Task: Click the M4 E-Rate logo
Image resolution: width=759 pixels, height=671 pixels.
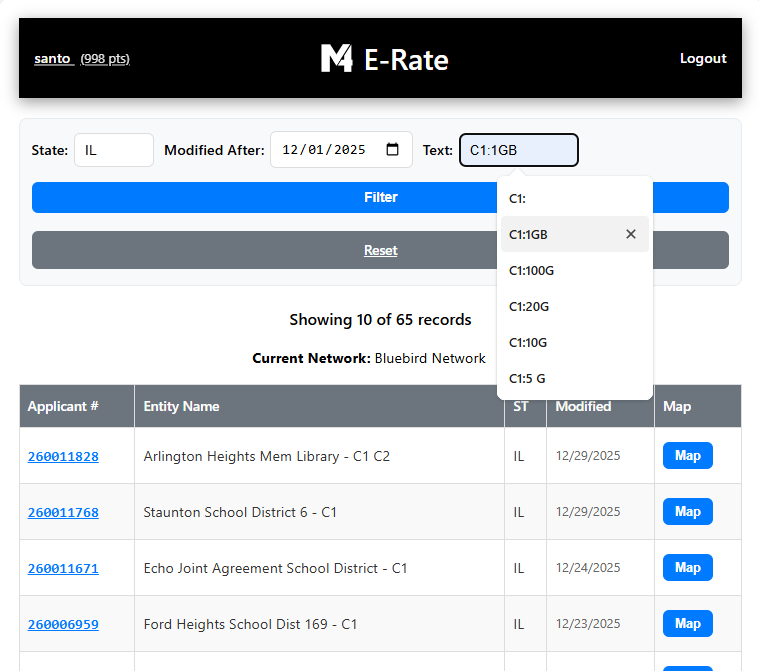Action: coord(385,59)
